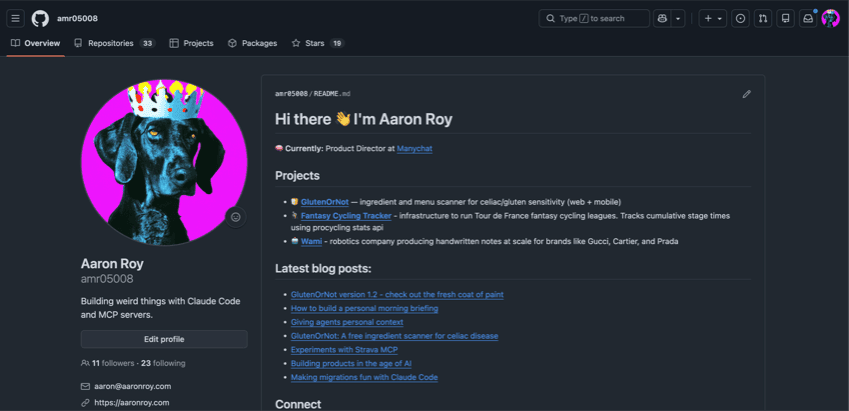Switch to the Overview tab

coord(36,43)
